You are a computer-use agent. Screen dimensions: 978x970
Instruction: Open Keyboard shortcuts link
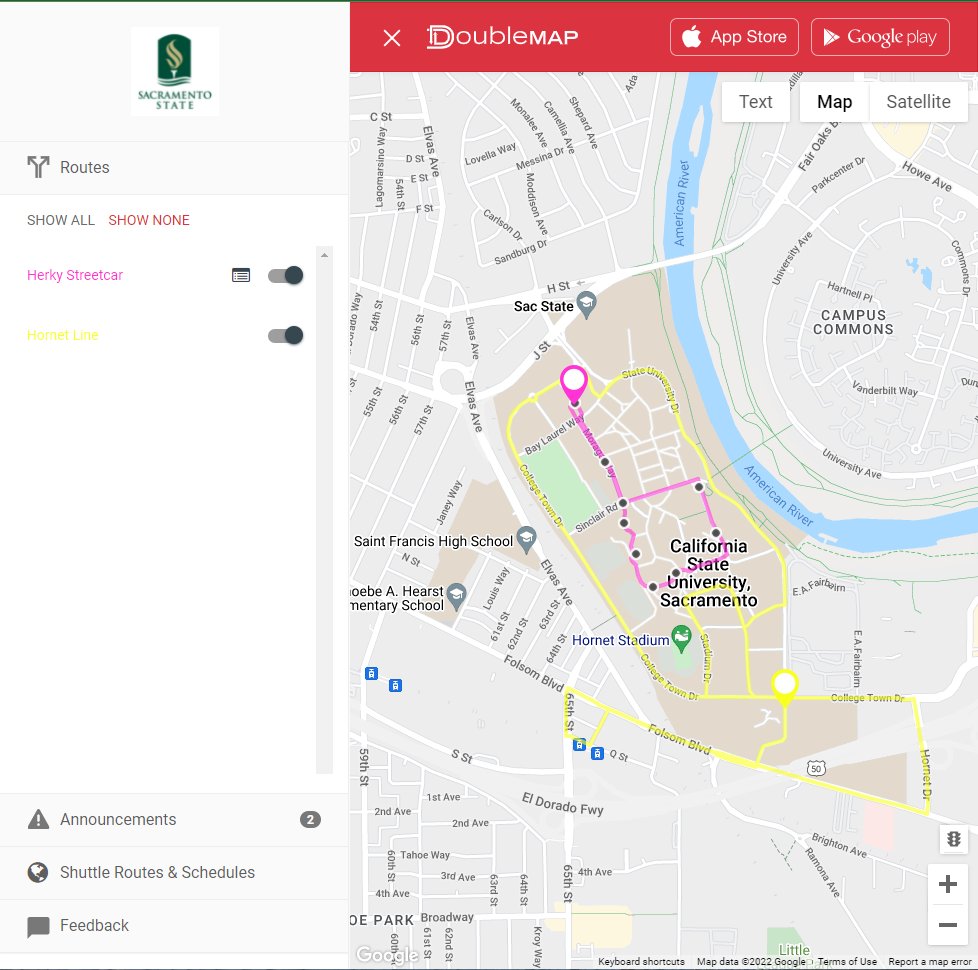coord(641,961)
